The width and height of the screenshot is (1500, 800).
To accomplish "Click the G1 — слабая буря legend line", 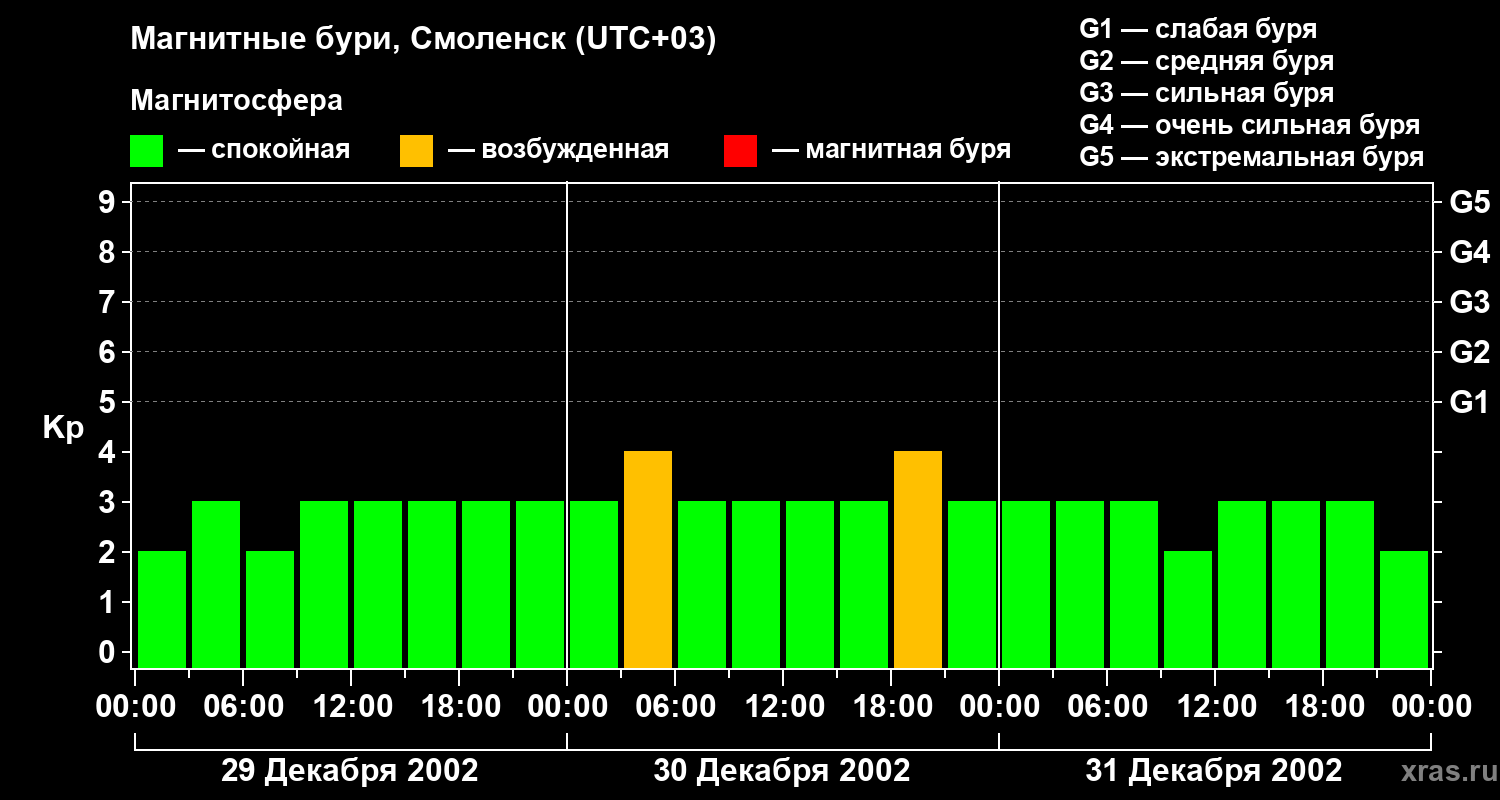I will coord(1198,28).
